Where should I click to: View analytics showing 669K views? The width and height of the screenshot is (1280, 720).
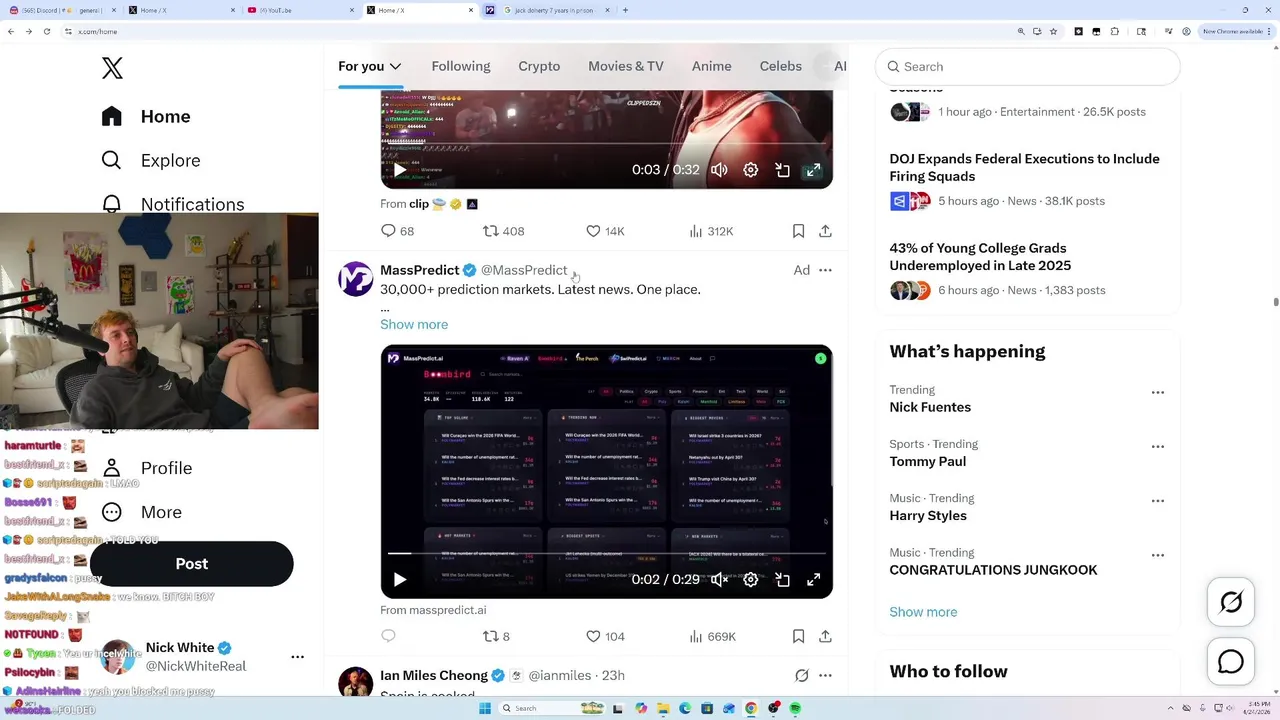point(712,636)
